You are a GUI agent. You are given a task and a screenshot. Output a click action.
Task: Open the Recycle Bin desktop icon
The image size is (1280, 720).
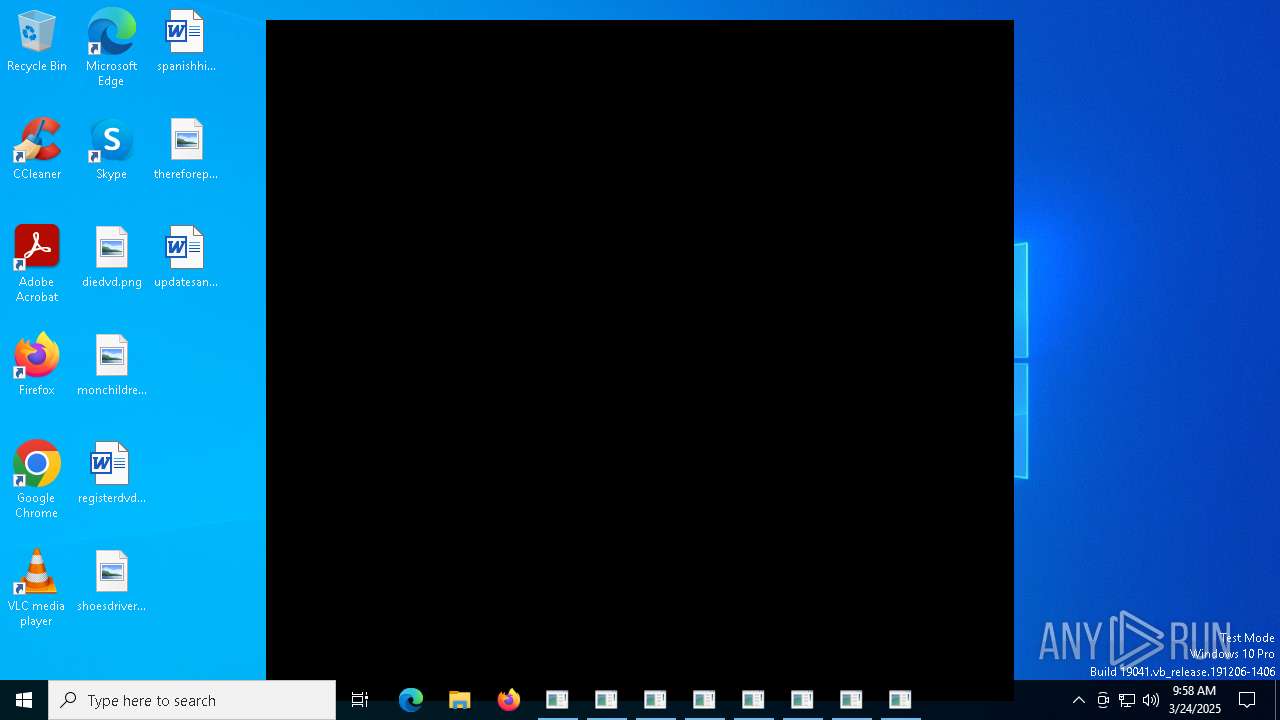[x=37, y=42]
